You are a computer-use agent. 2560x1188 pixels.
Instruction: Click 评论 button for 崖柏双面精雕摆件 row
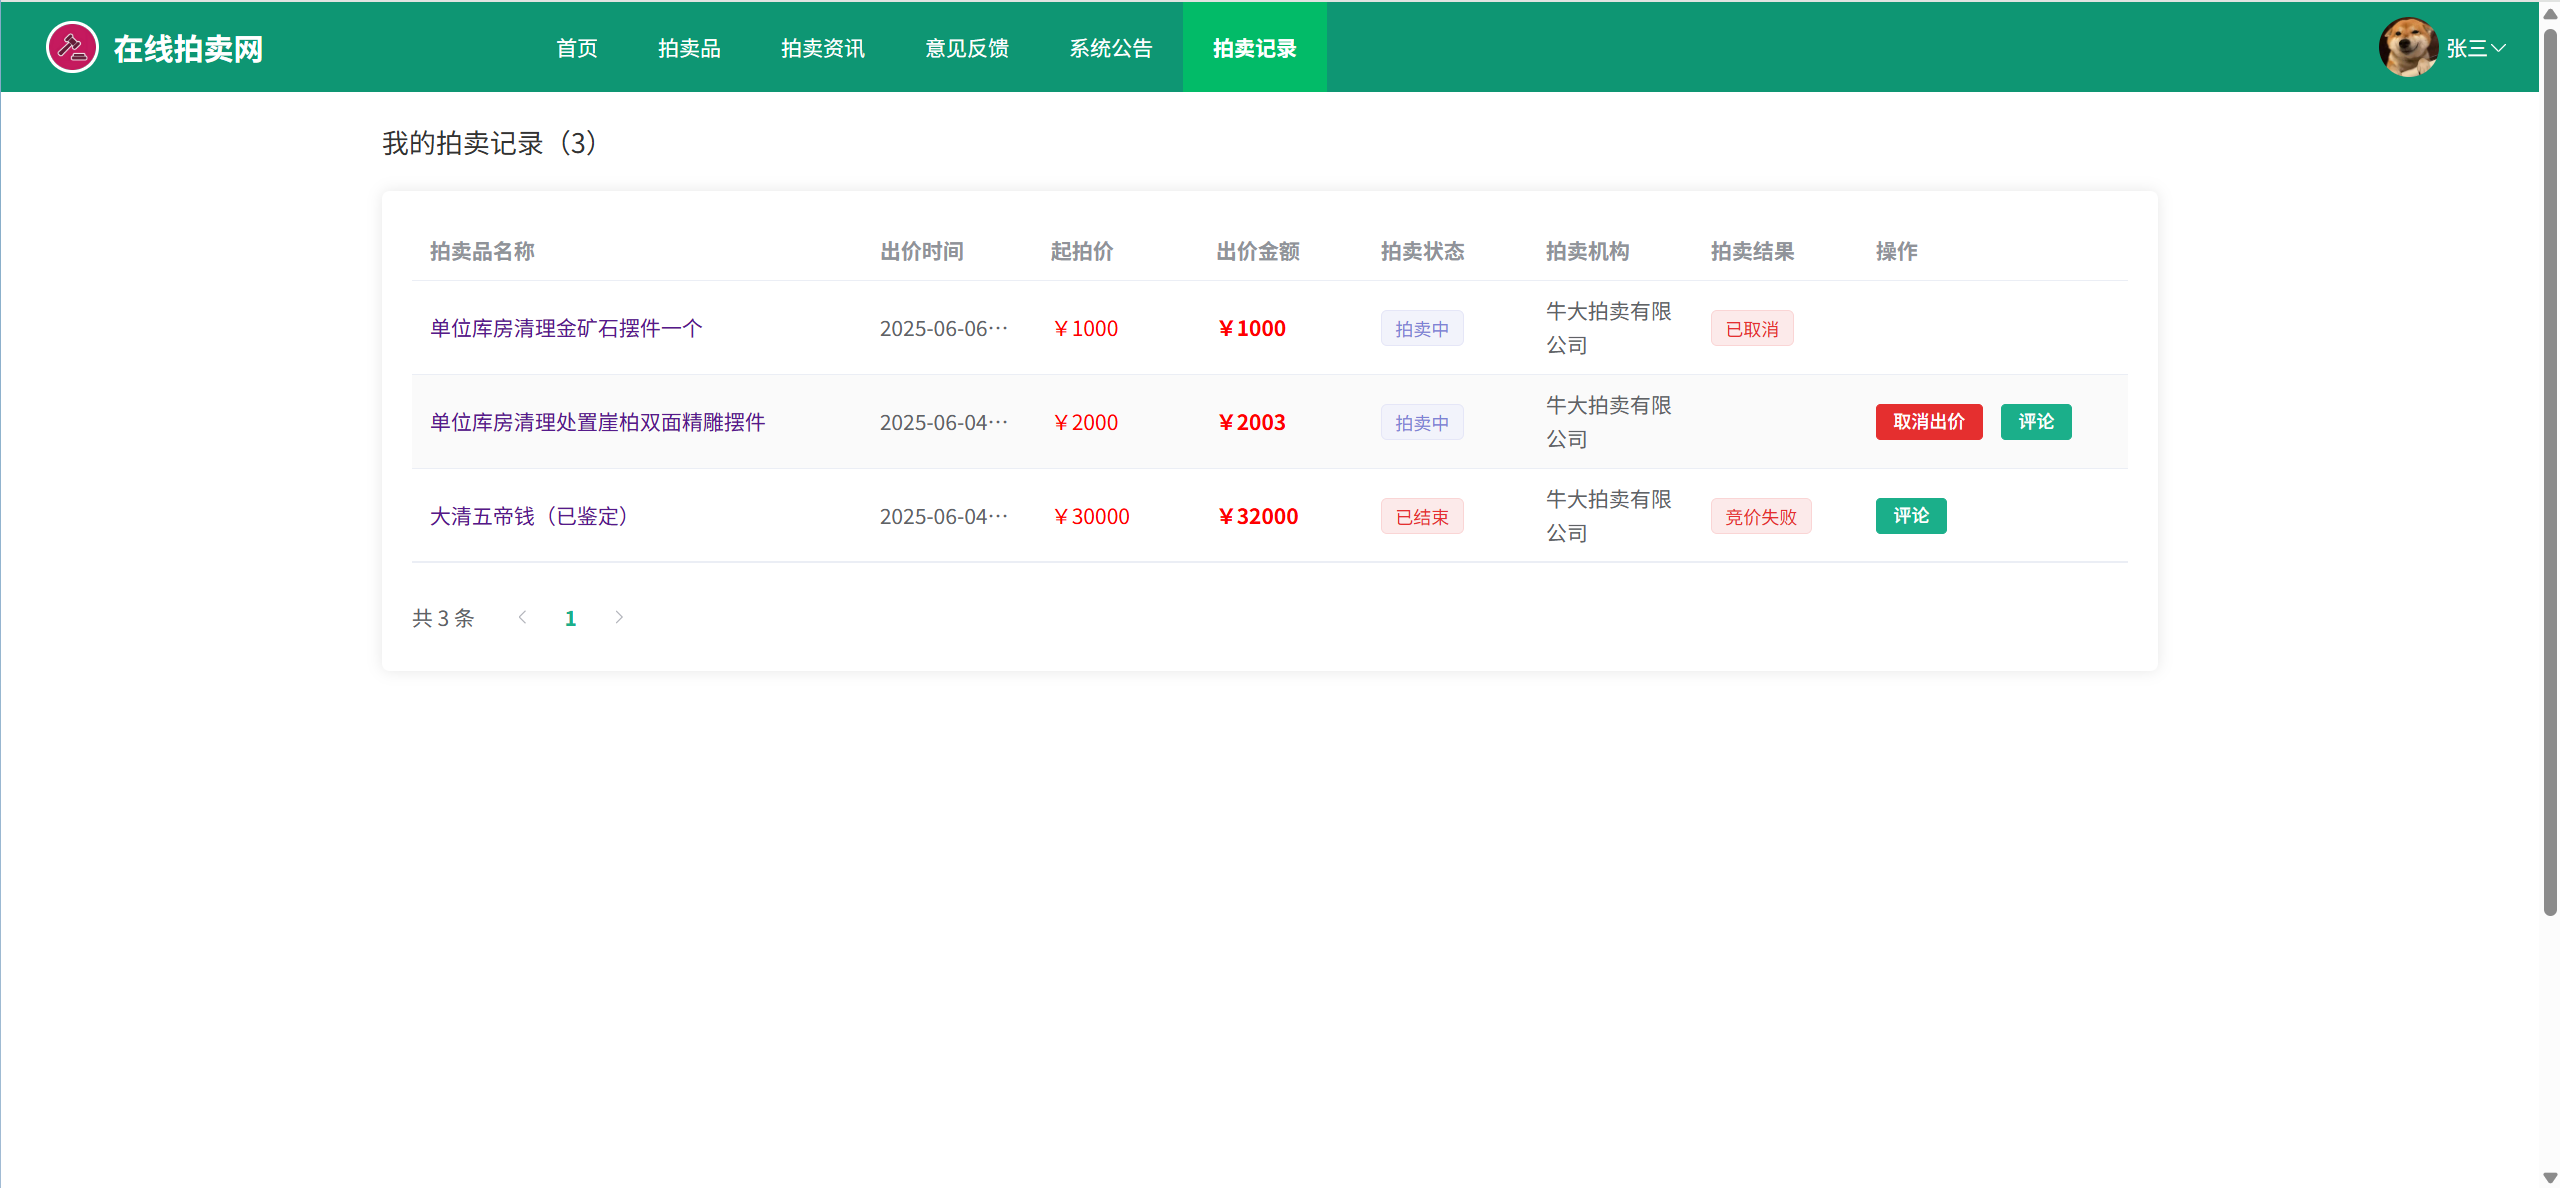pyautogui.click(x=2035, y=422)
